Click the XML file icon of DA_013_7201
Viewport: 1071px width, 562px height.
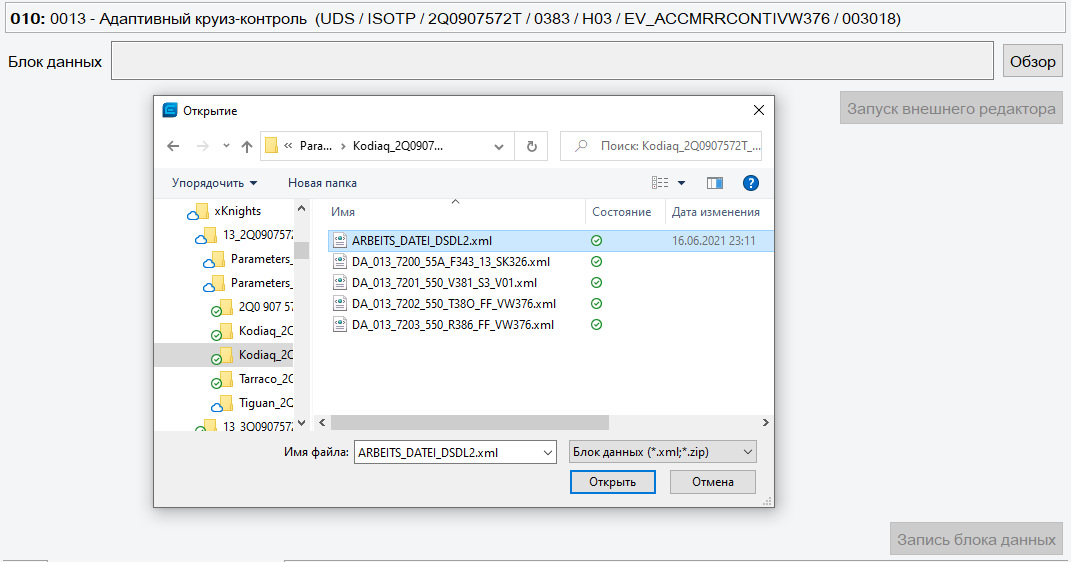[339, 283]
